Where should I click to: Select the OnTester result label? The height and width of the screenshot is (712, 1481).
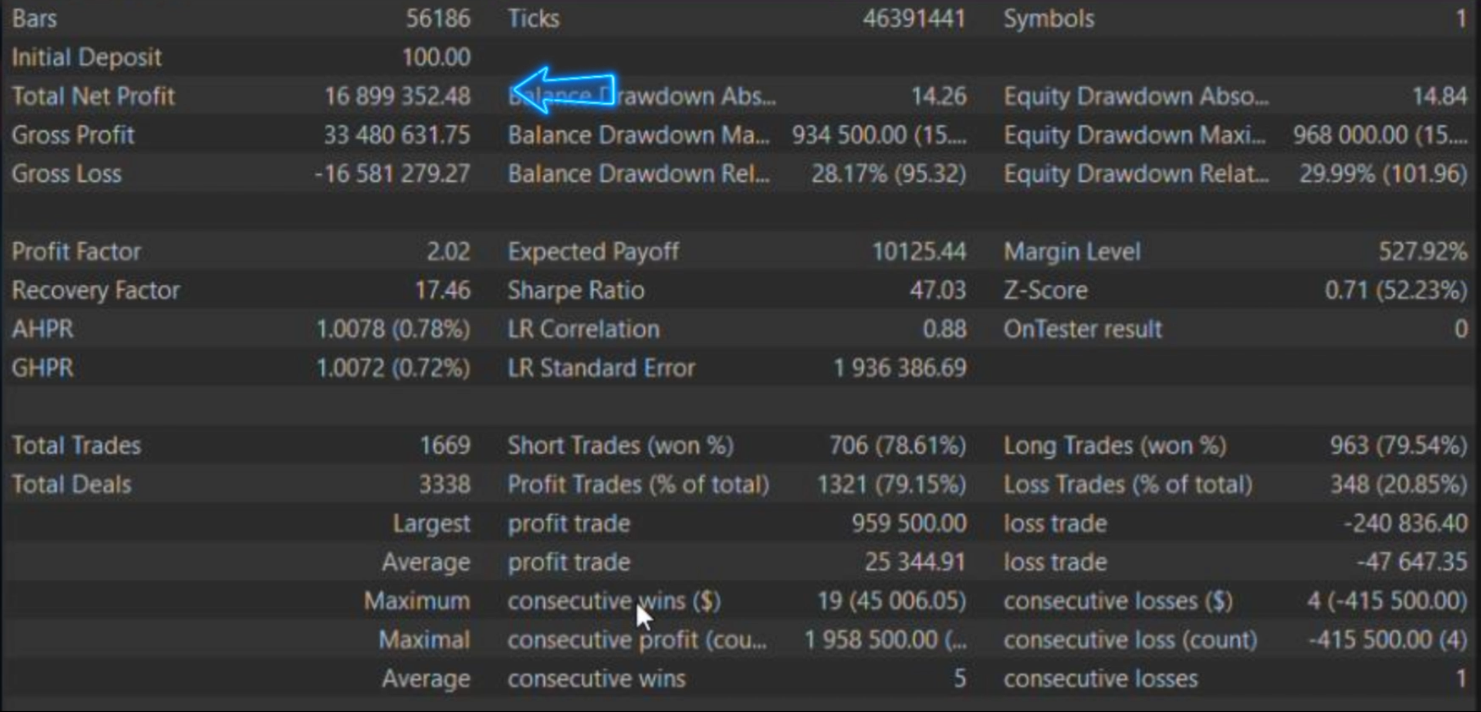tap(1082, 329)
